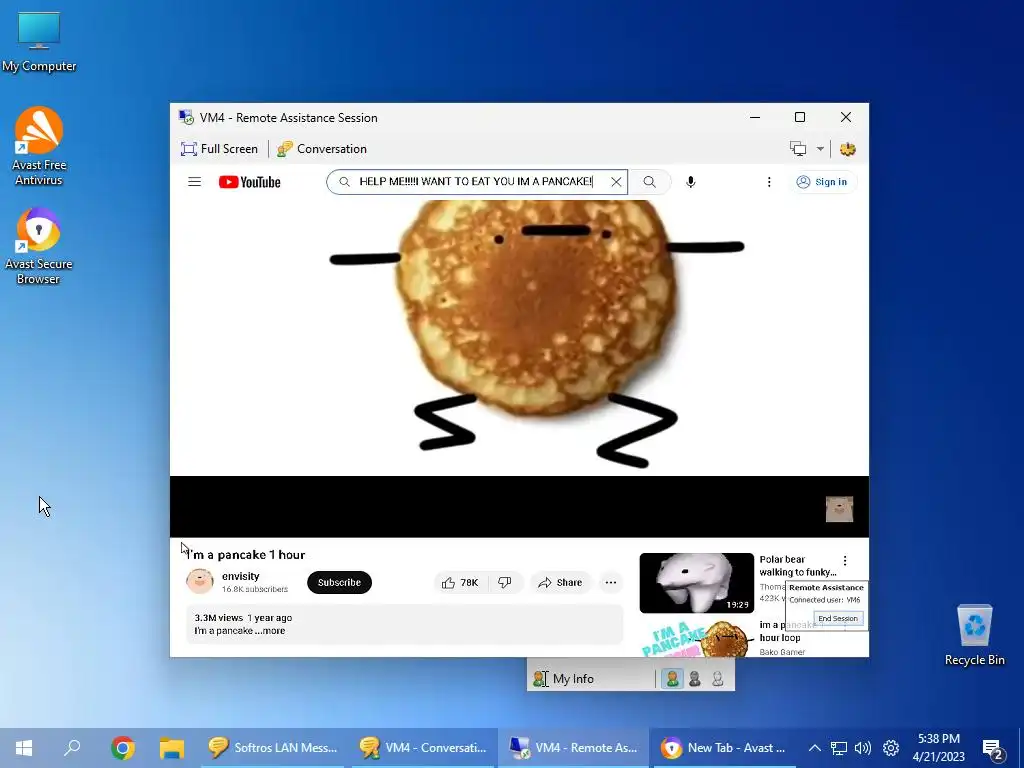
Task: Click End Session in Remote Assistance popup
Action: pyautogui.click(x=838, y=618)
